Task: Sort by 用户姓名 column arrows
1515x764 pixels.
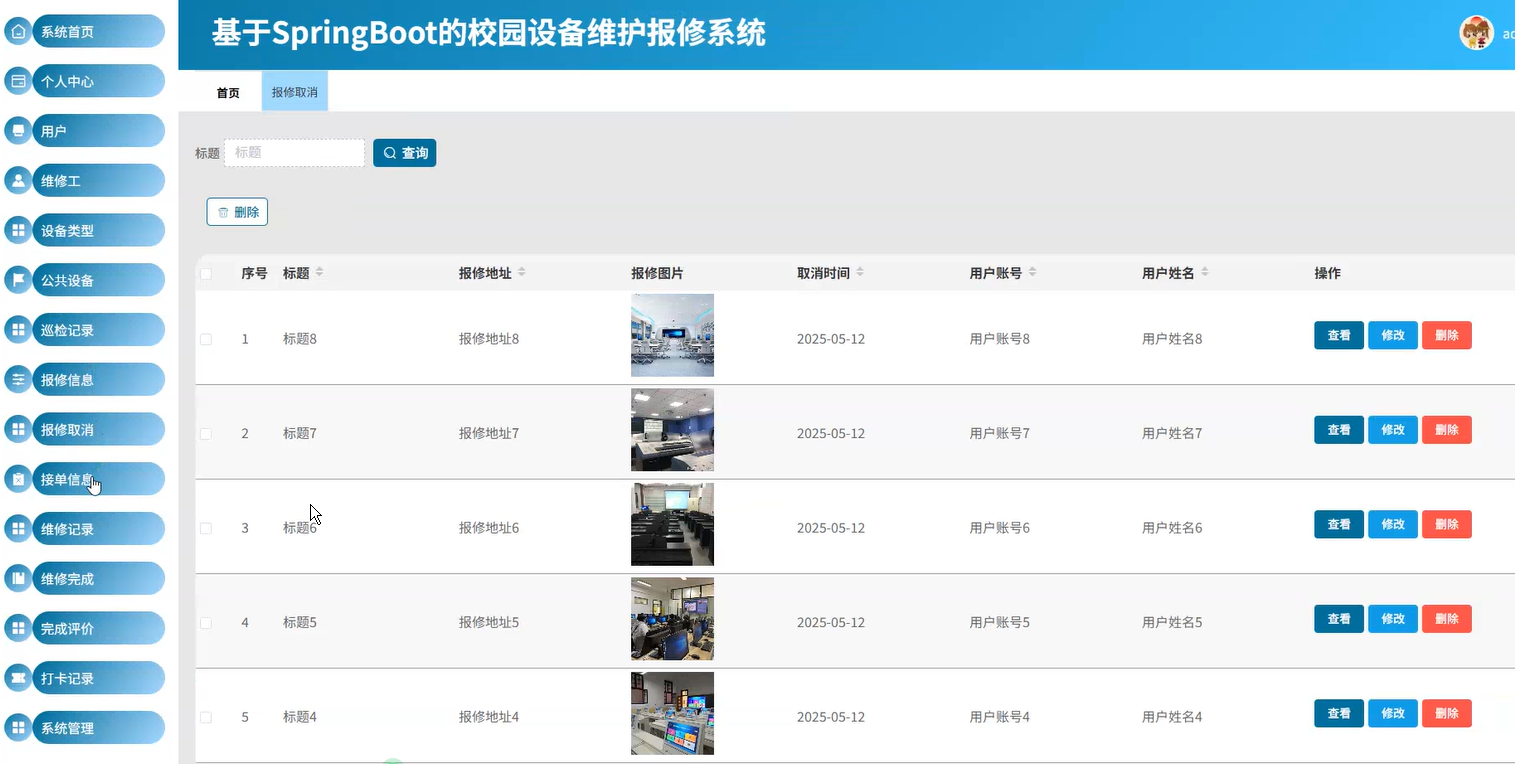Action: point(1204,273)
